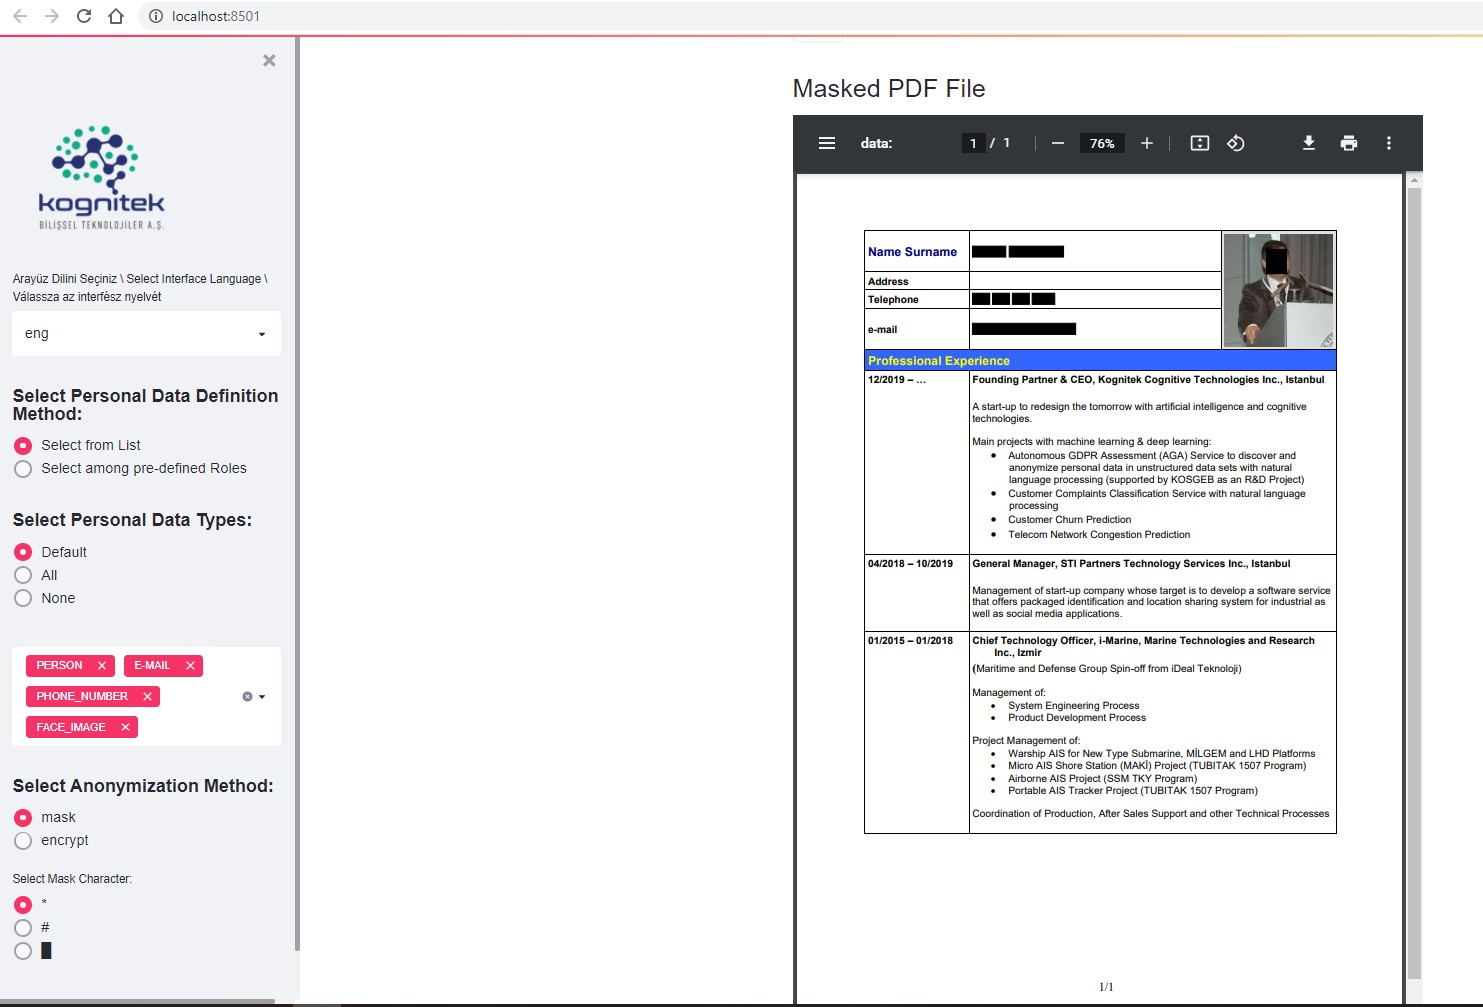Go back in browser history
Viewport: 1483px width, 1007px height.
click(x=20, y=16)
